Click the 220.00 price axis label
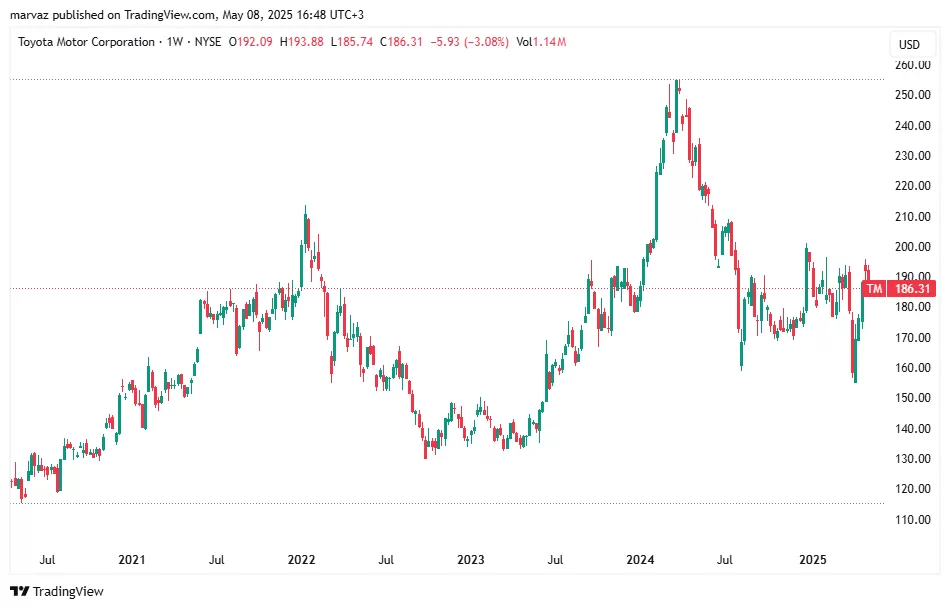The image size is (950, 609). click(x=912, y=186)
